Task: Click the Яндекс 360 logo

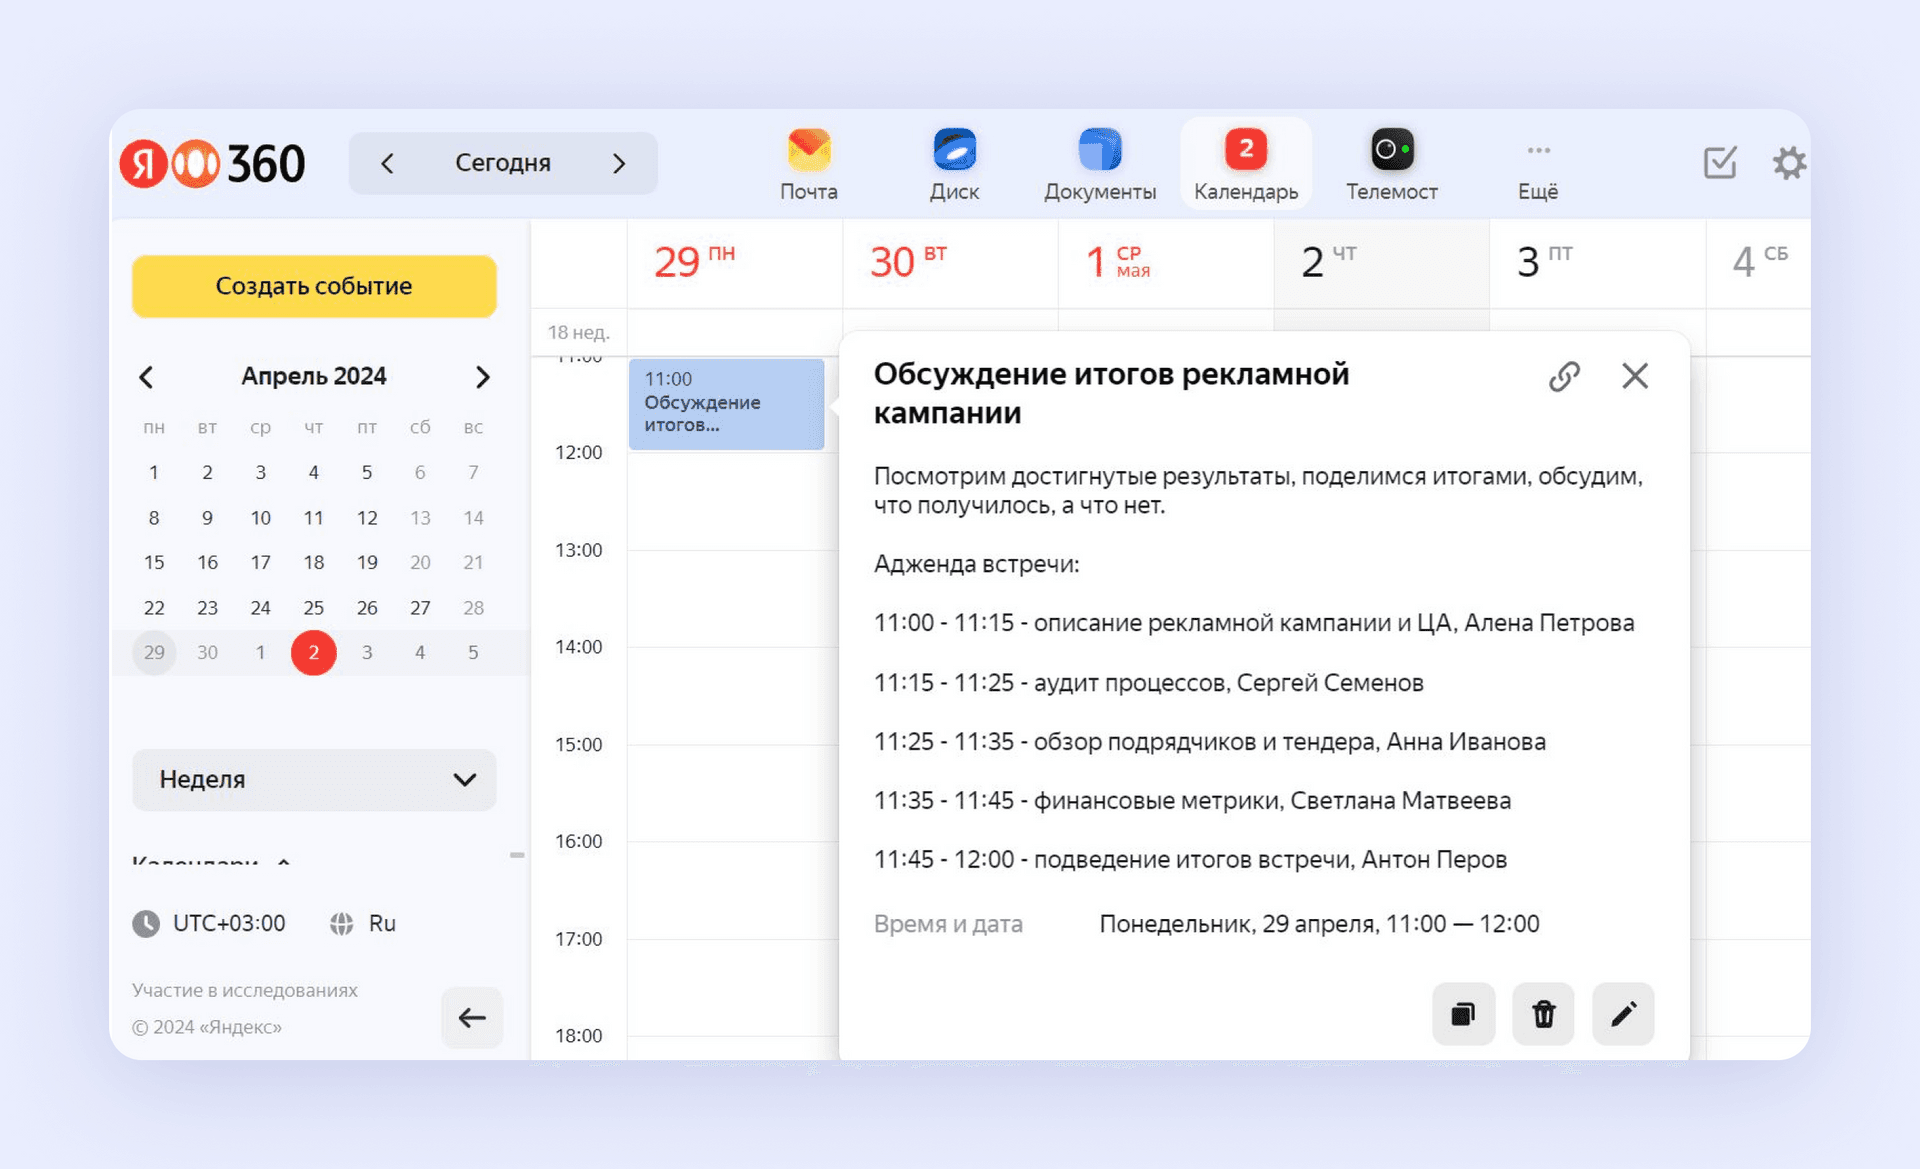Action: coord(213,163)
